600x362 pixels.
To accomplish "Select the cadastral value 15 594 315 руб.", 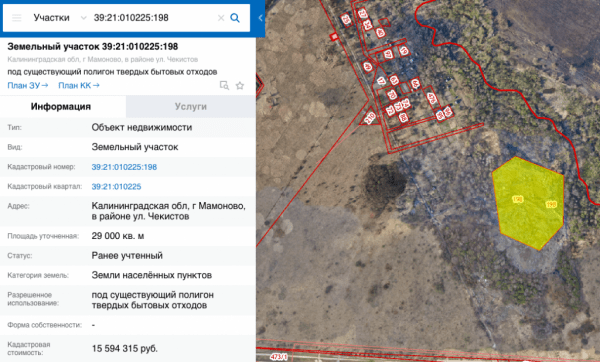I will coord(124,349).
